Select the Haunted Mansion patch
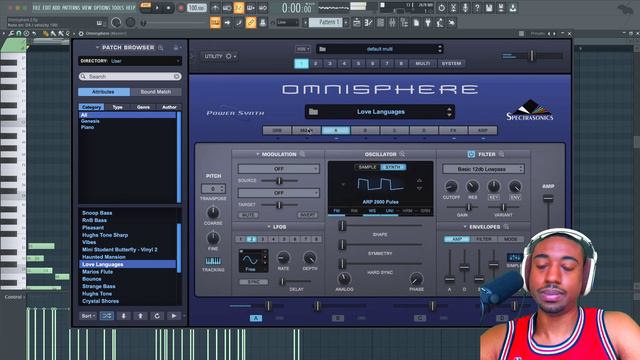 (104, 257)
